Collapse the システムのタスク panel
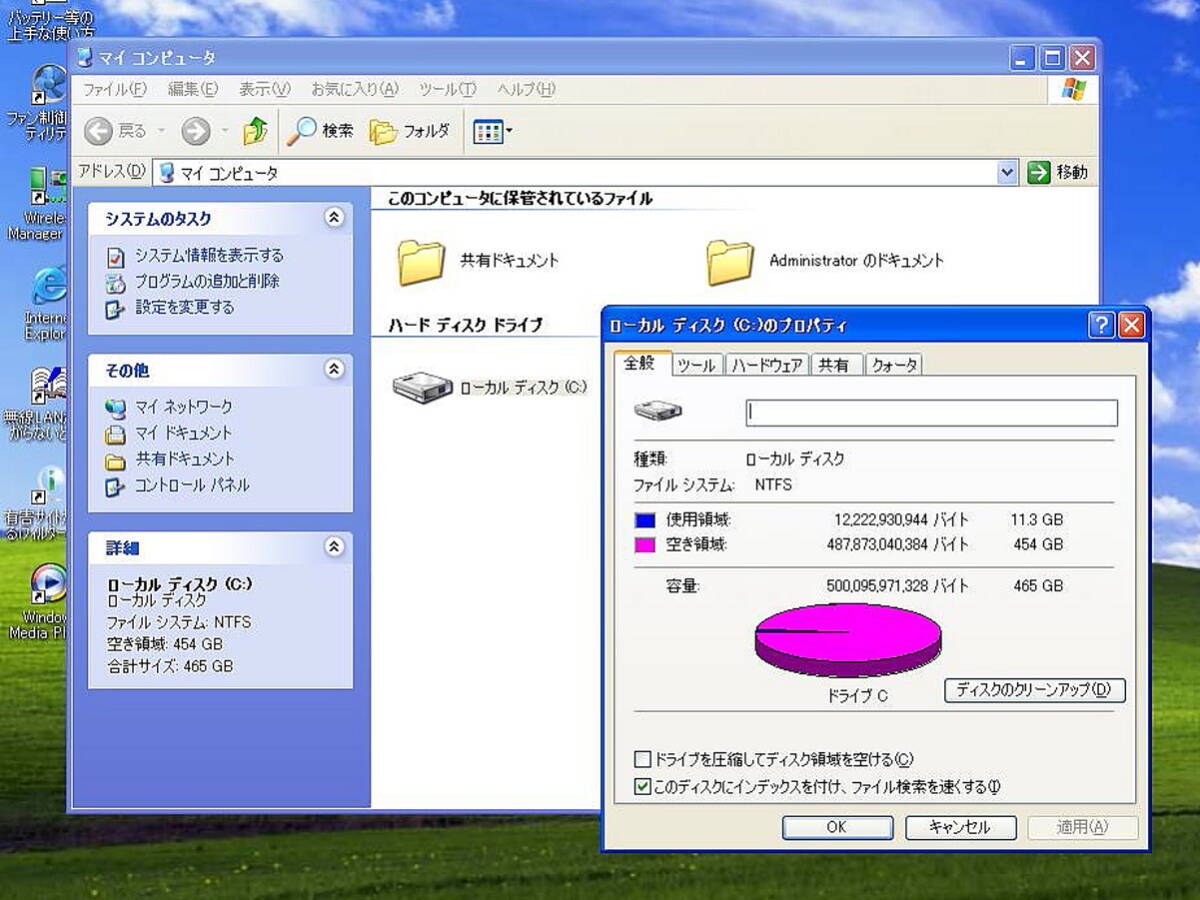Image resolution: width=1200 pixels, height=900 pixels. click(x=334, y=218)
